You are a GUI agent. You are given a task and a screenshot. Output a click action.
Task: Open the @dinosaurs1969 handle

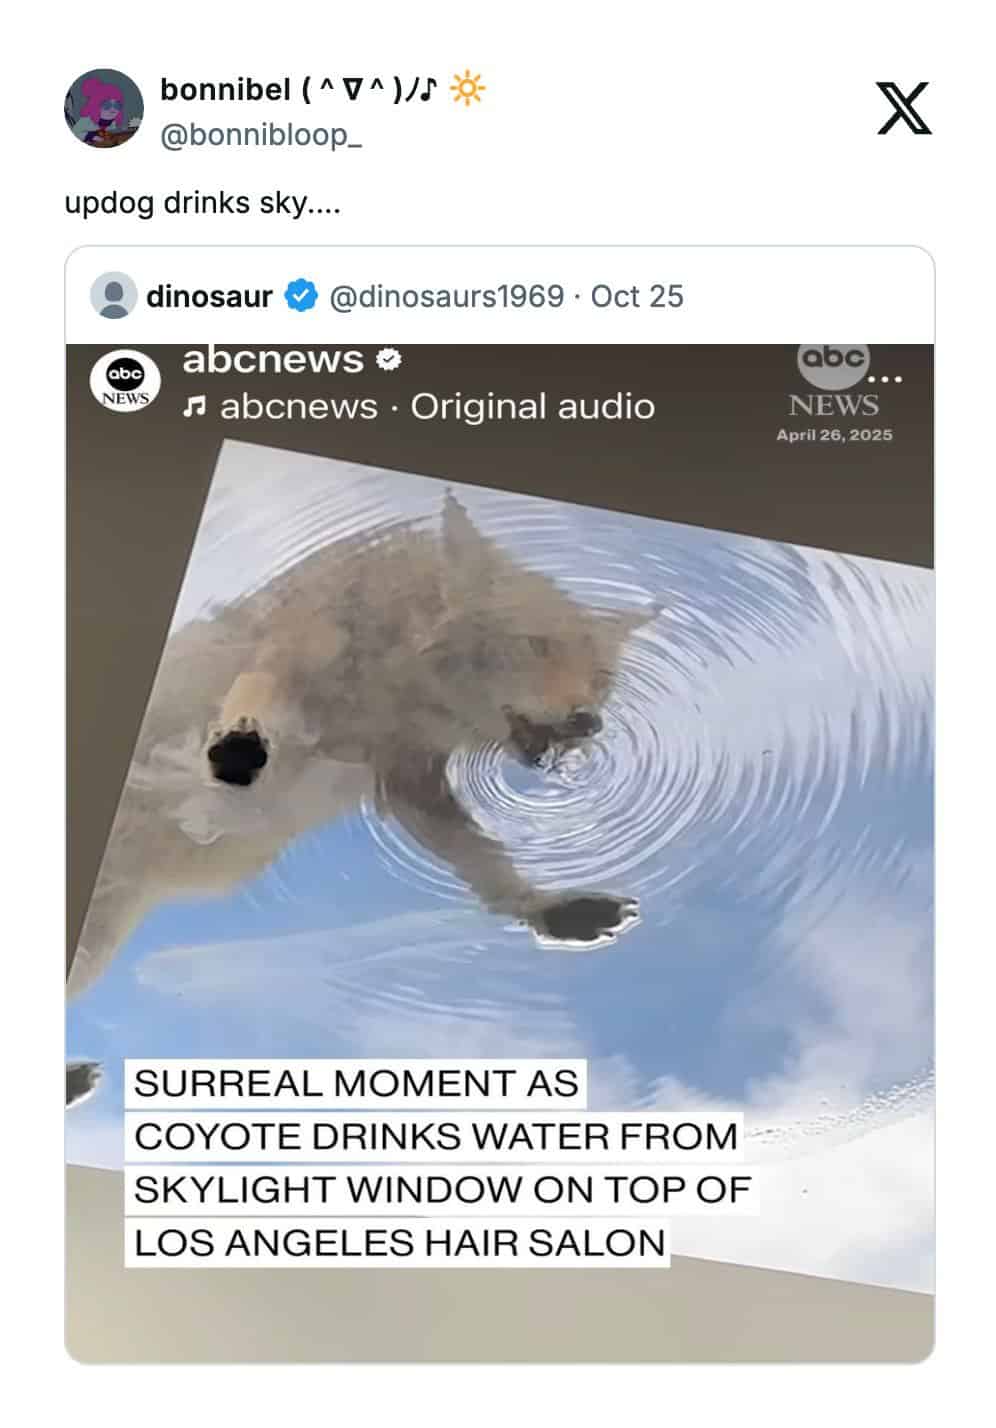446,296
